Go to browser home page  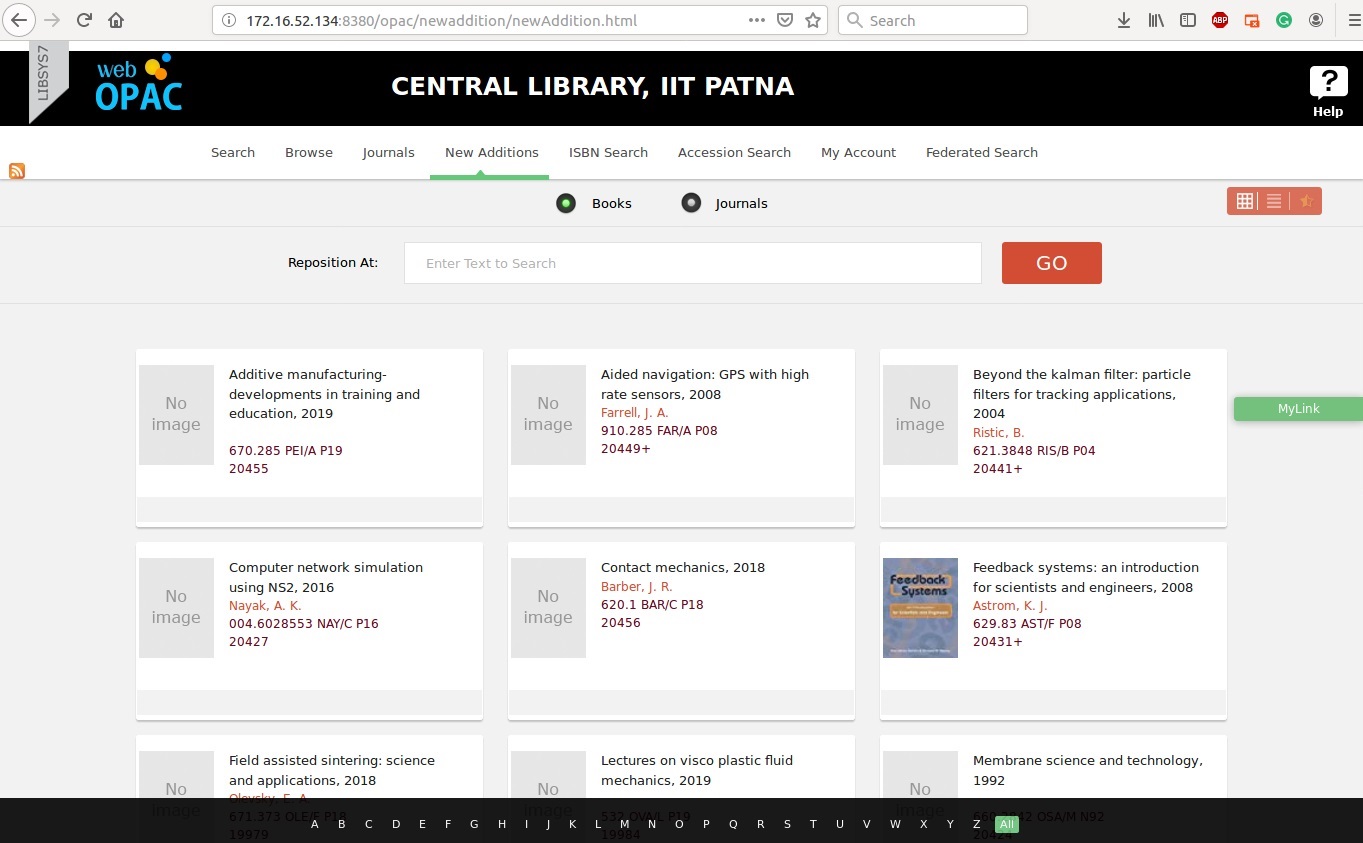pos(116,20)
